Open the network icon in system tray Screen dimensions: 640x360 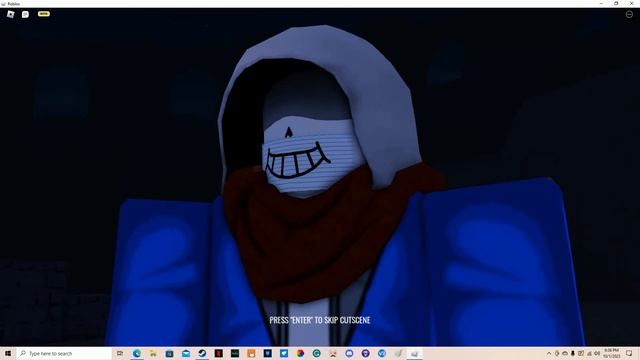pyautogui.click(x=589, y=353)
